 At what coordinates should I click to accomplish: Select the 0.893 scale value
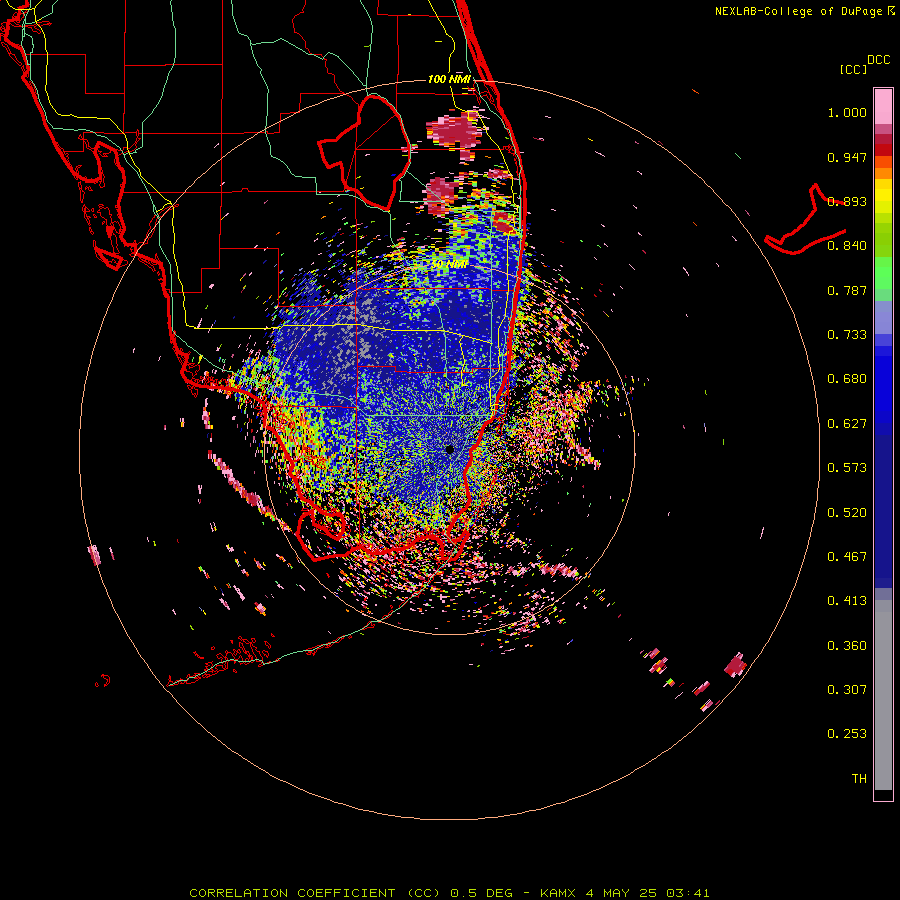(847, 201)
